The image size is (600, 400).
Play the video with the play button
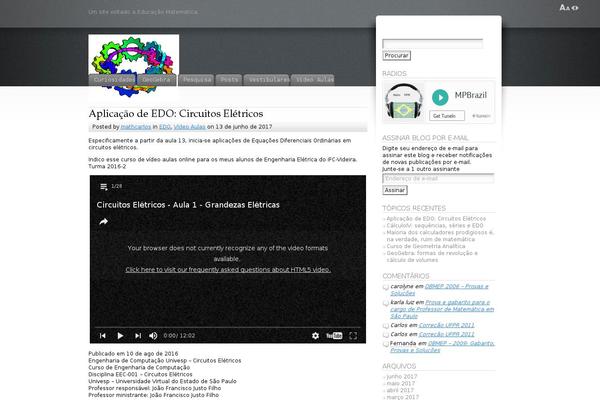(x=120, y=336)
